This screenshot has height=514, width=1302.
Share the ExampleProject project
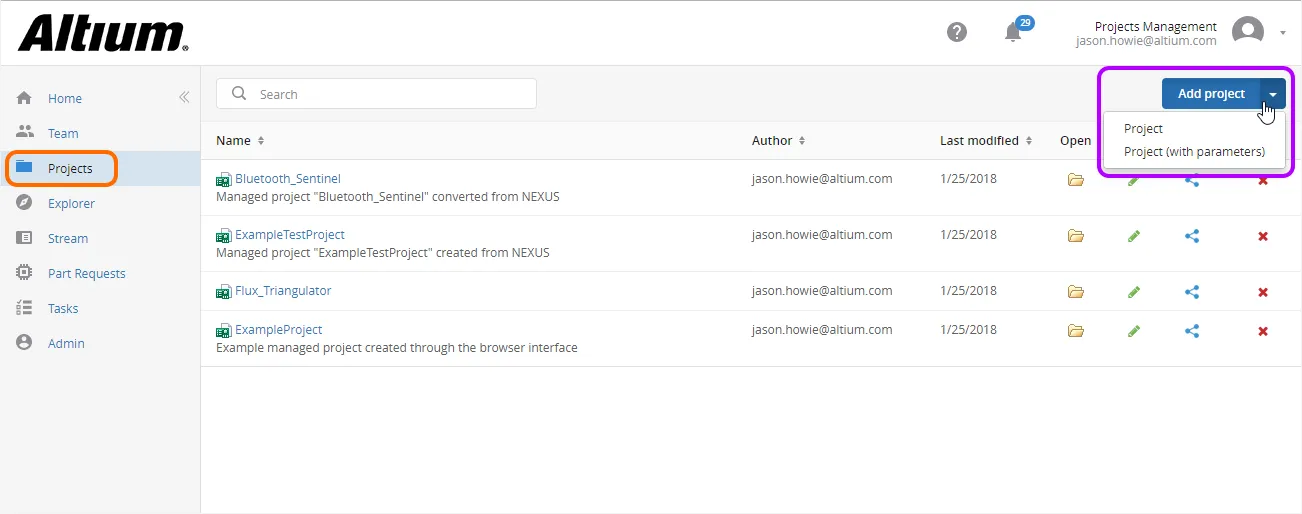click(1192, 331)
